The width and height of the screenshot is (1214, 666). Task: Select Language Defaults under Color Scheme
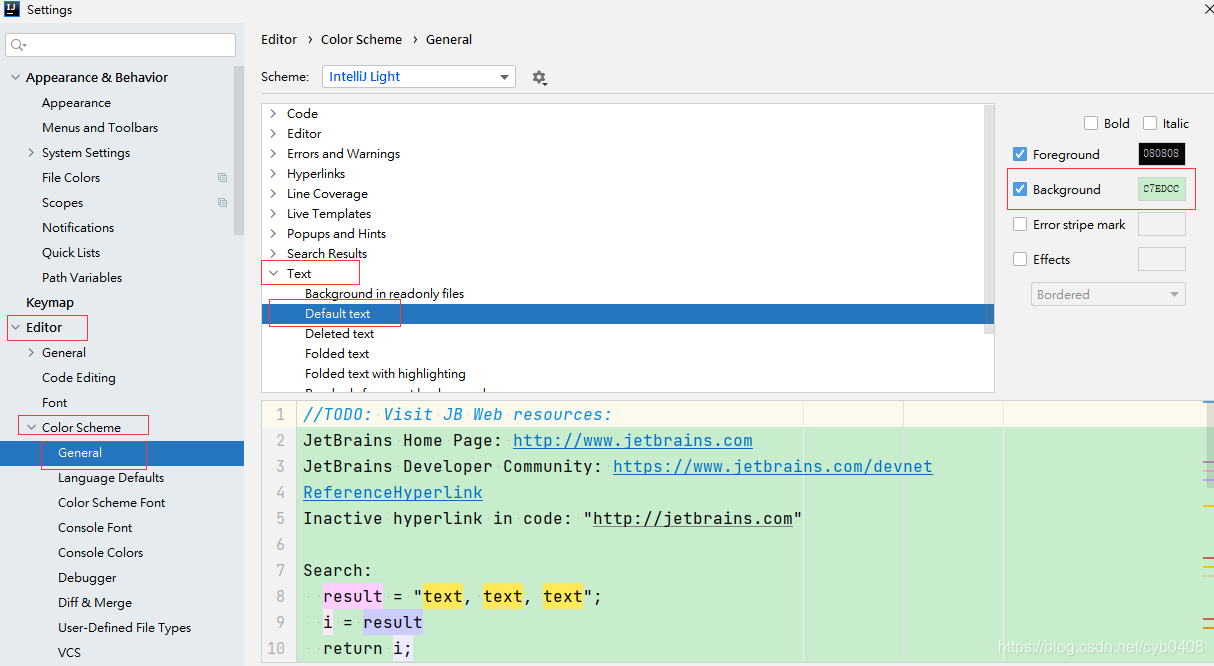111,477
